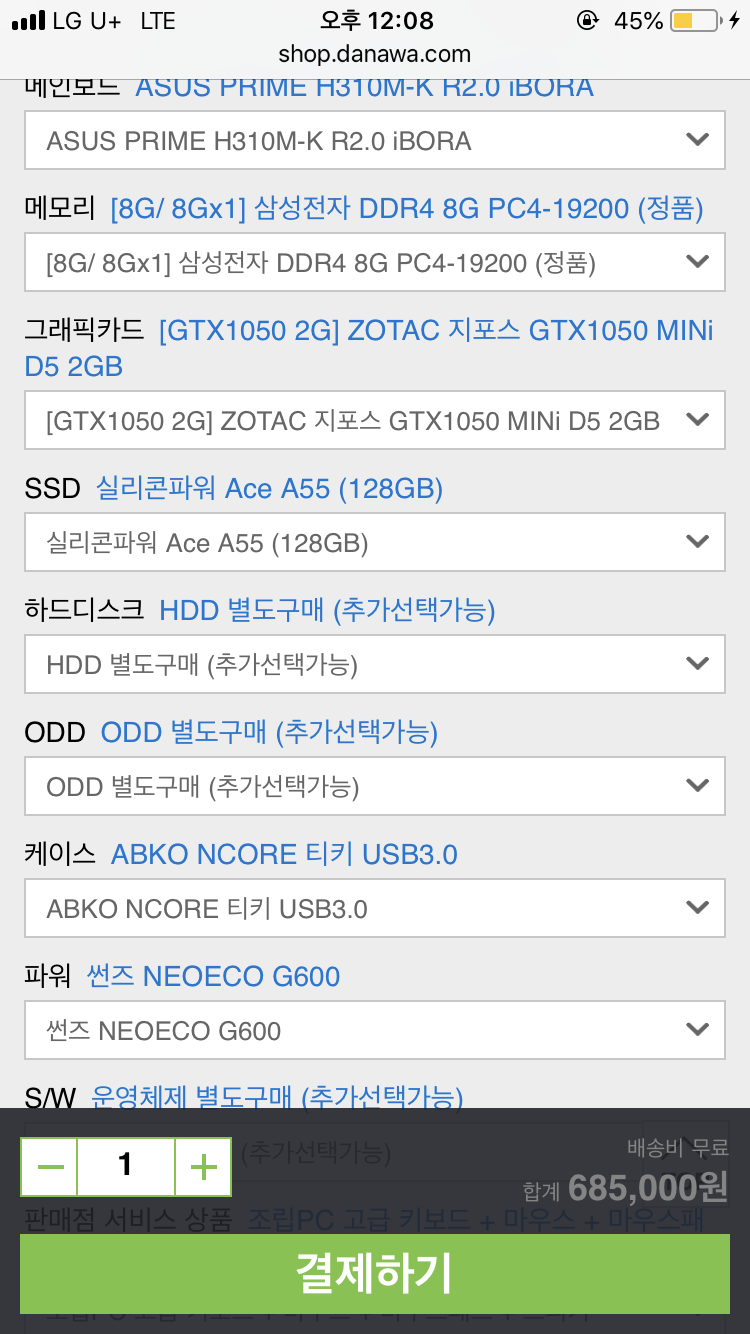Open the blue 실리콘파워 Ace A55 (128GB) link
Image resolution: width=750 pixels, height=1334 pixels.
pyautogui.click(x=269, y=488)
